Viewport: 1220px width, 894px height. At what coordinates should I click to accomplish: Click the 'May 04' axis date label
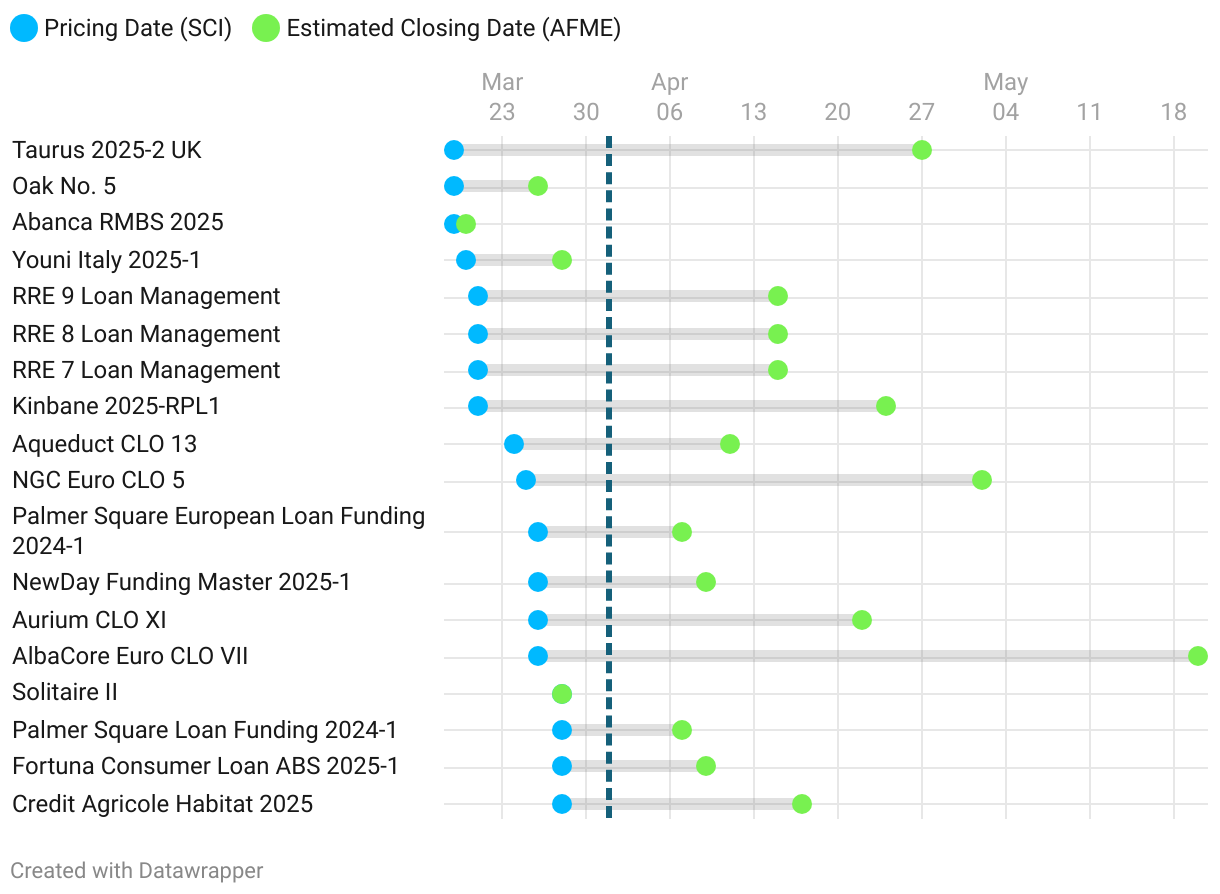coord(1006,97)
